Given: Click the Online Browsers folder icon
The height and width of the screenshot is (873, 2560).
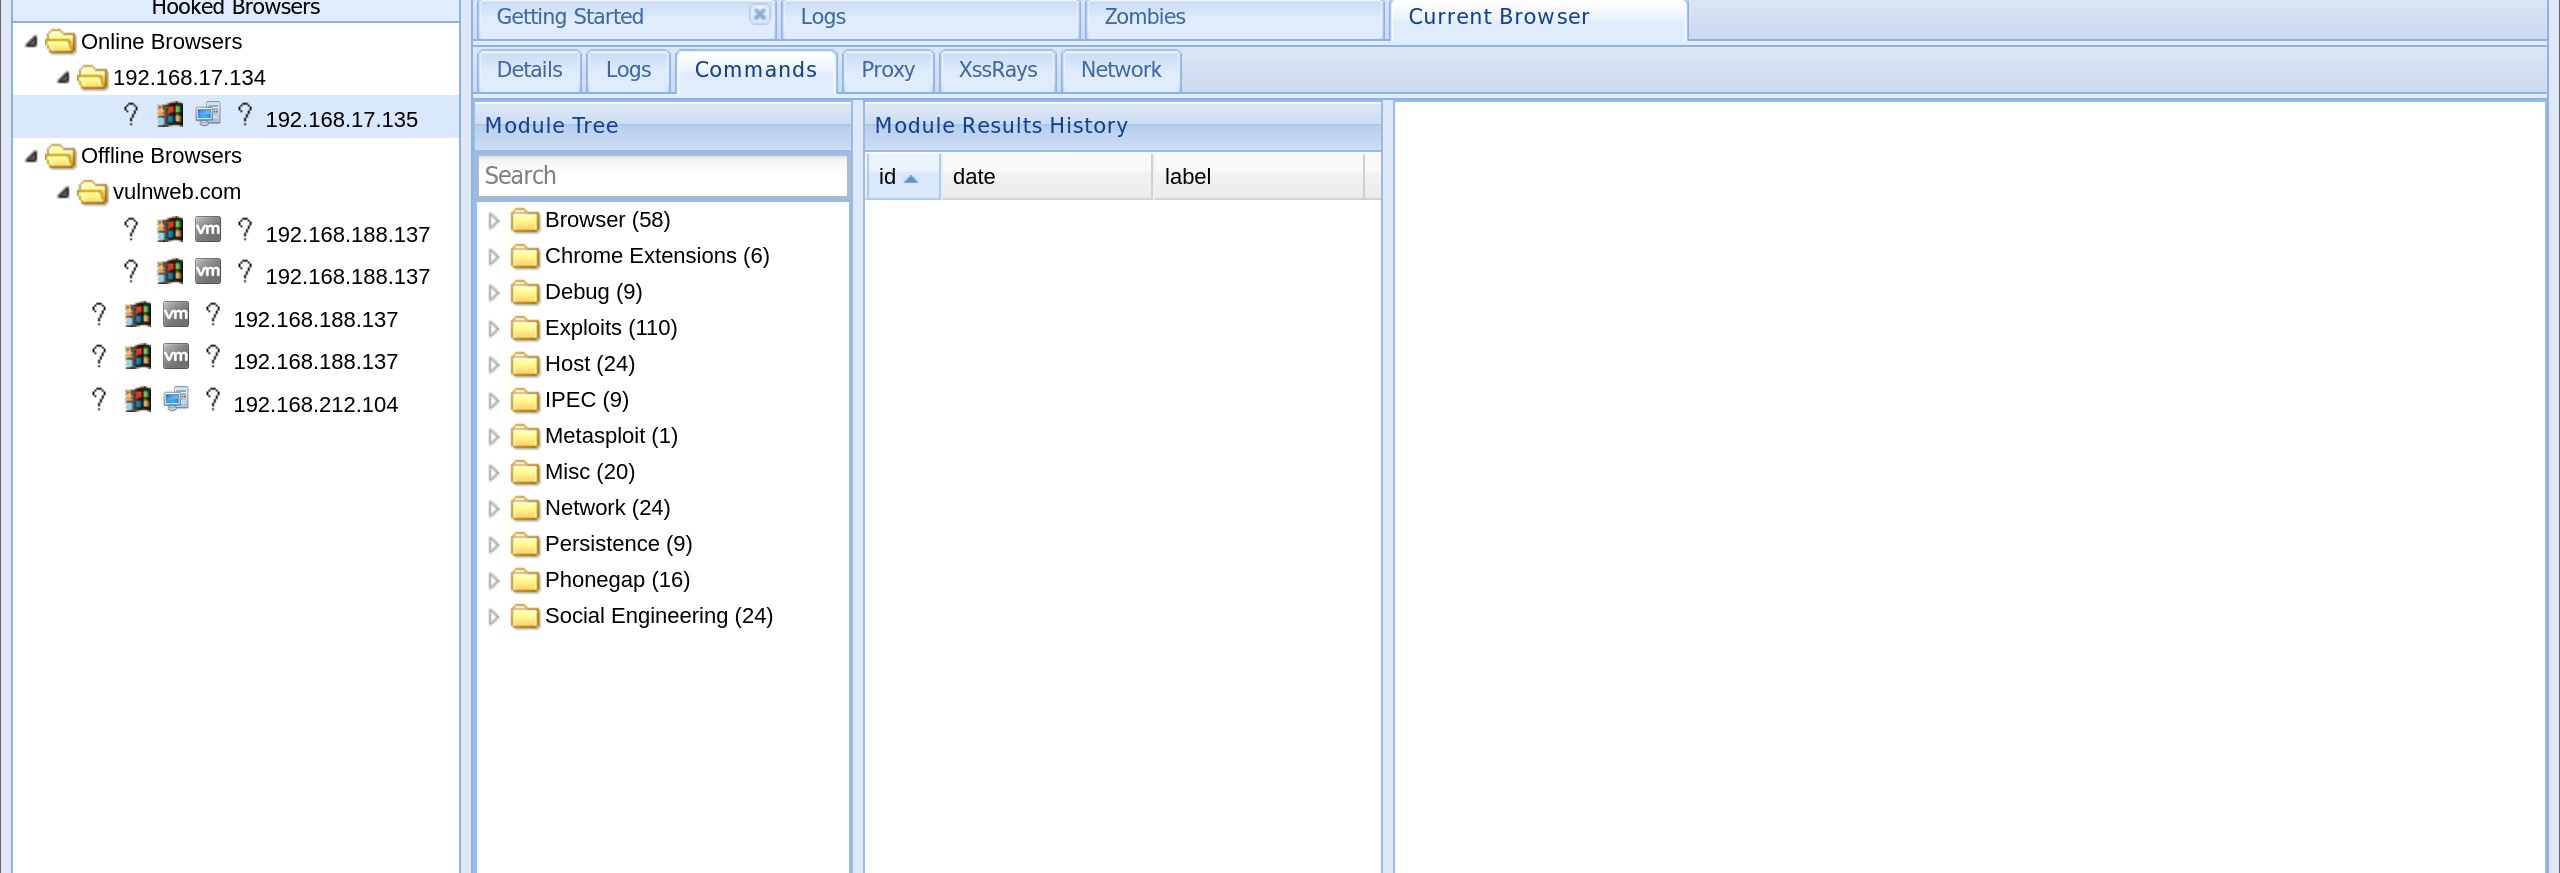Looking at the screenshot, I should (x=60, y=42).
